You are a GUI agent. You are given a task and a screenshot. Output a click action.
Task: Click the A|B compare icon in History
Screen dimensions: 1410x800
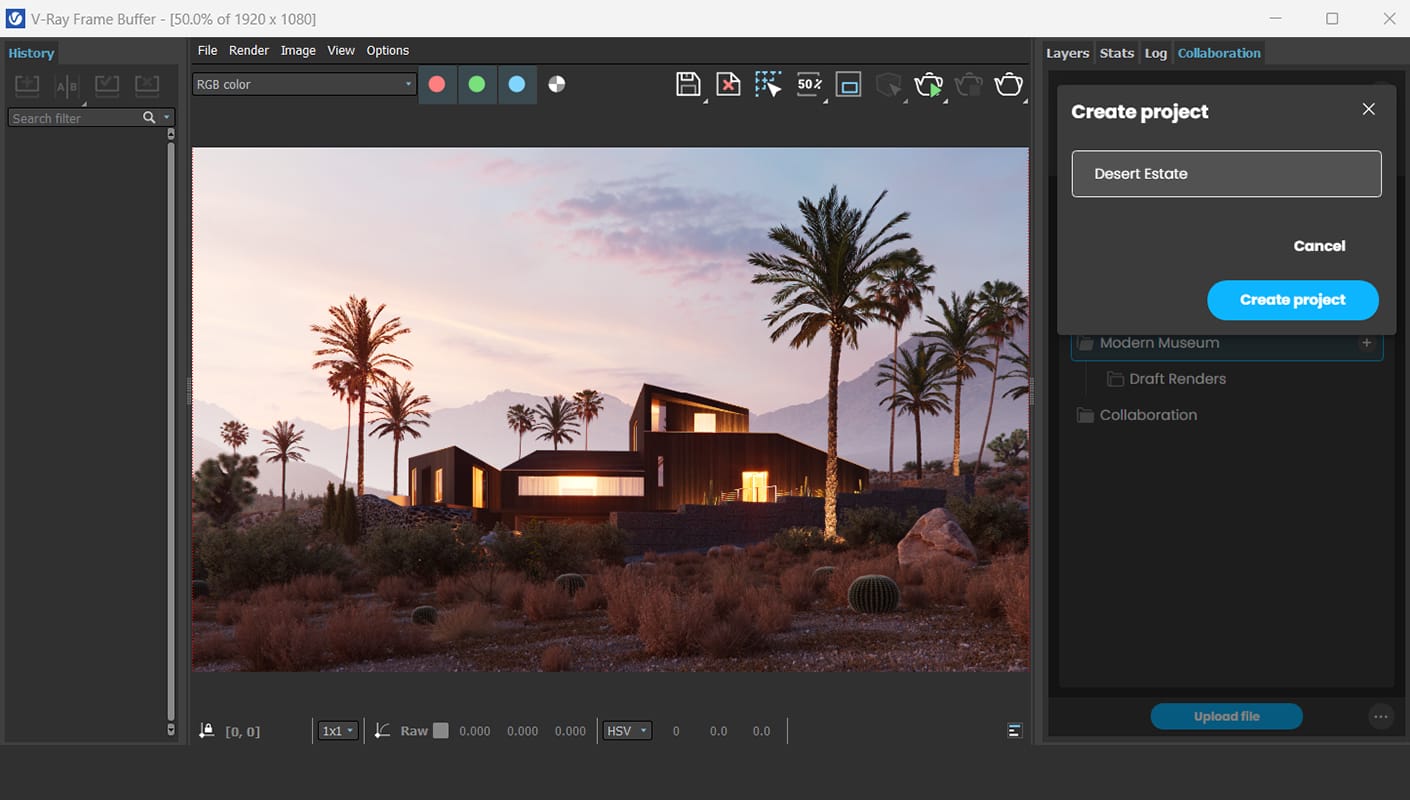[67, 86]
